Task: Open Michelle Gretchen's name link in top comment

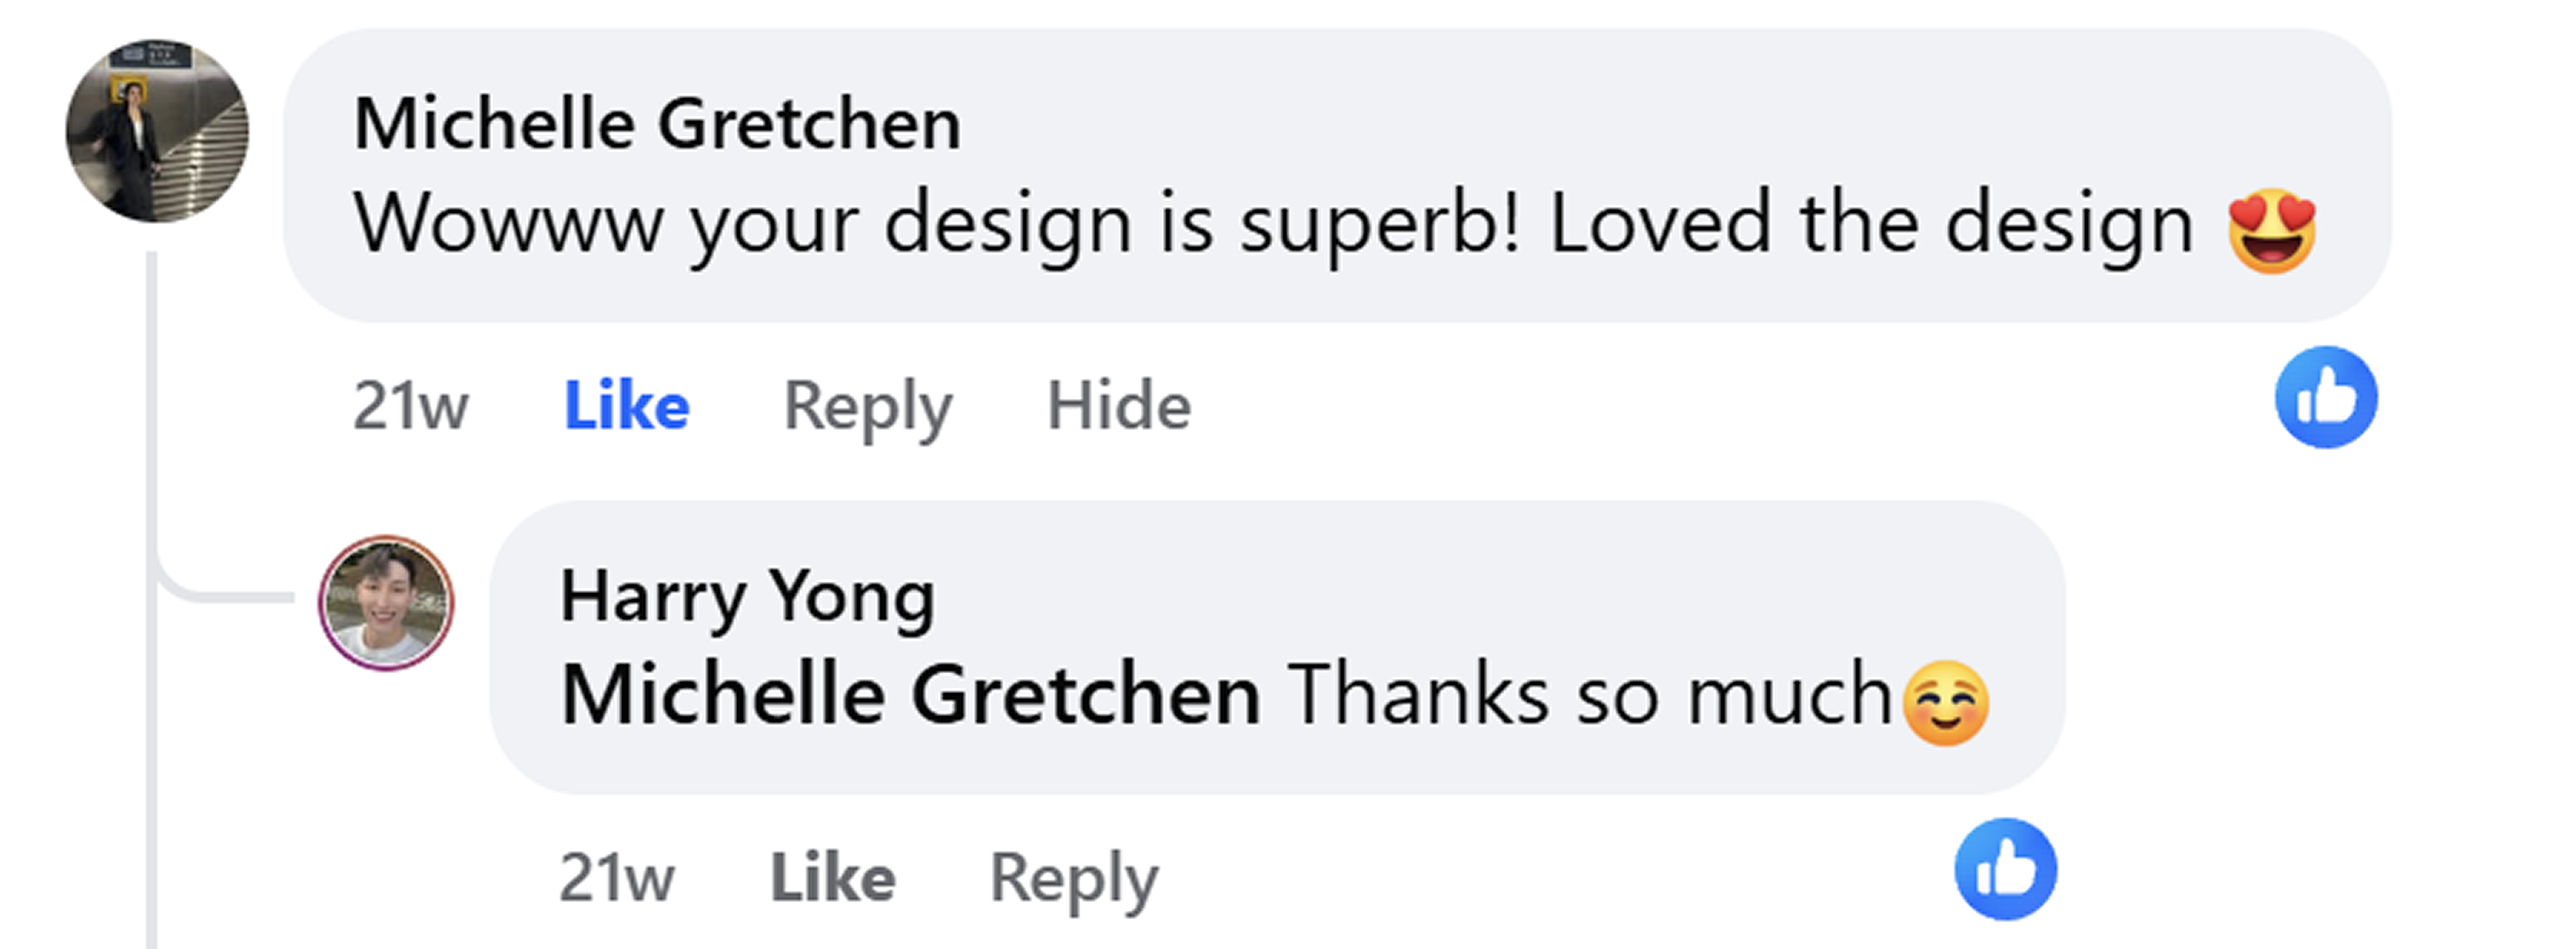Action: 657,124
